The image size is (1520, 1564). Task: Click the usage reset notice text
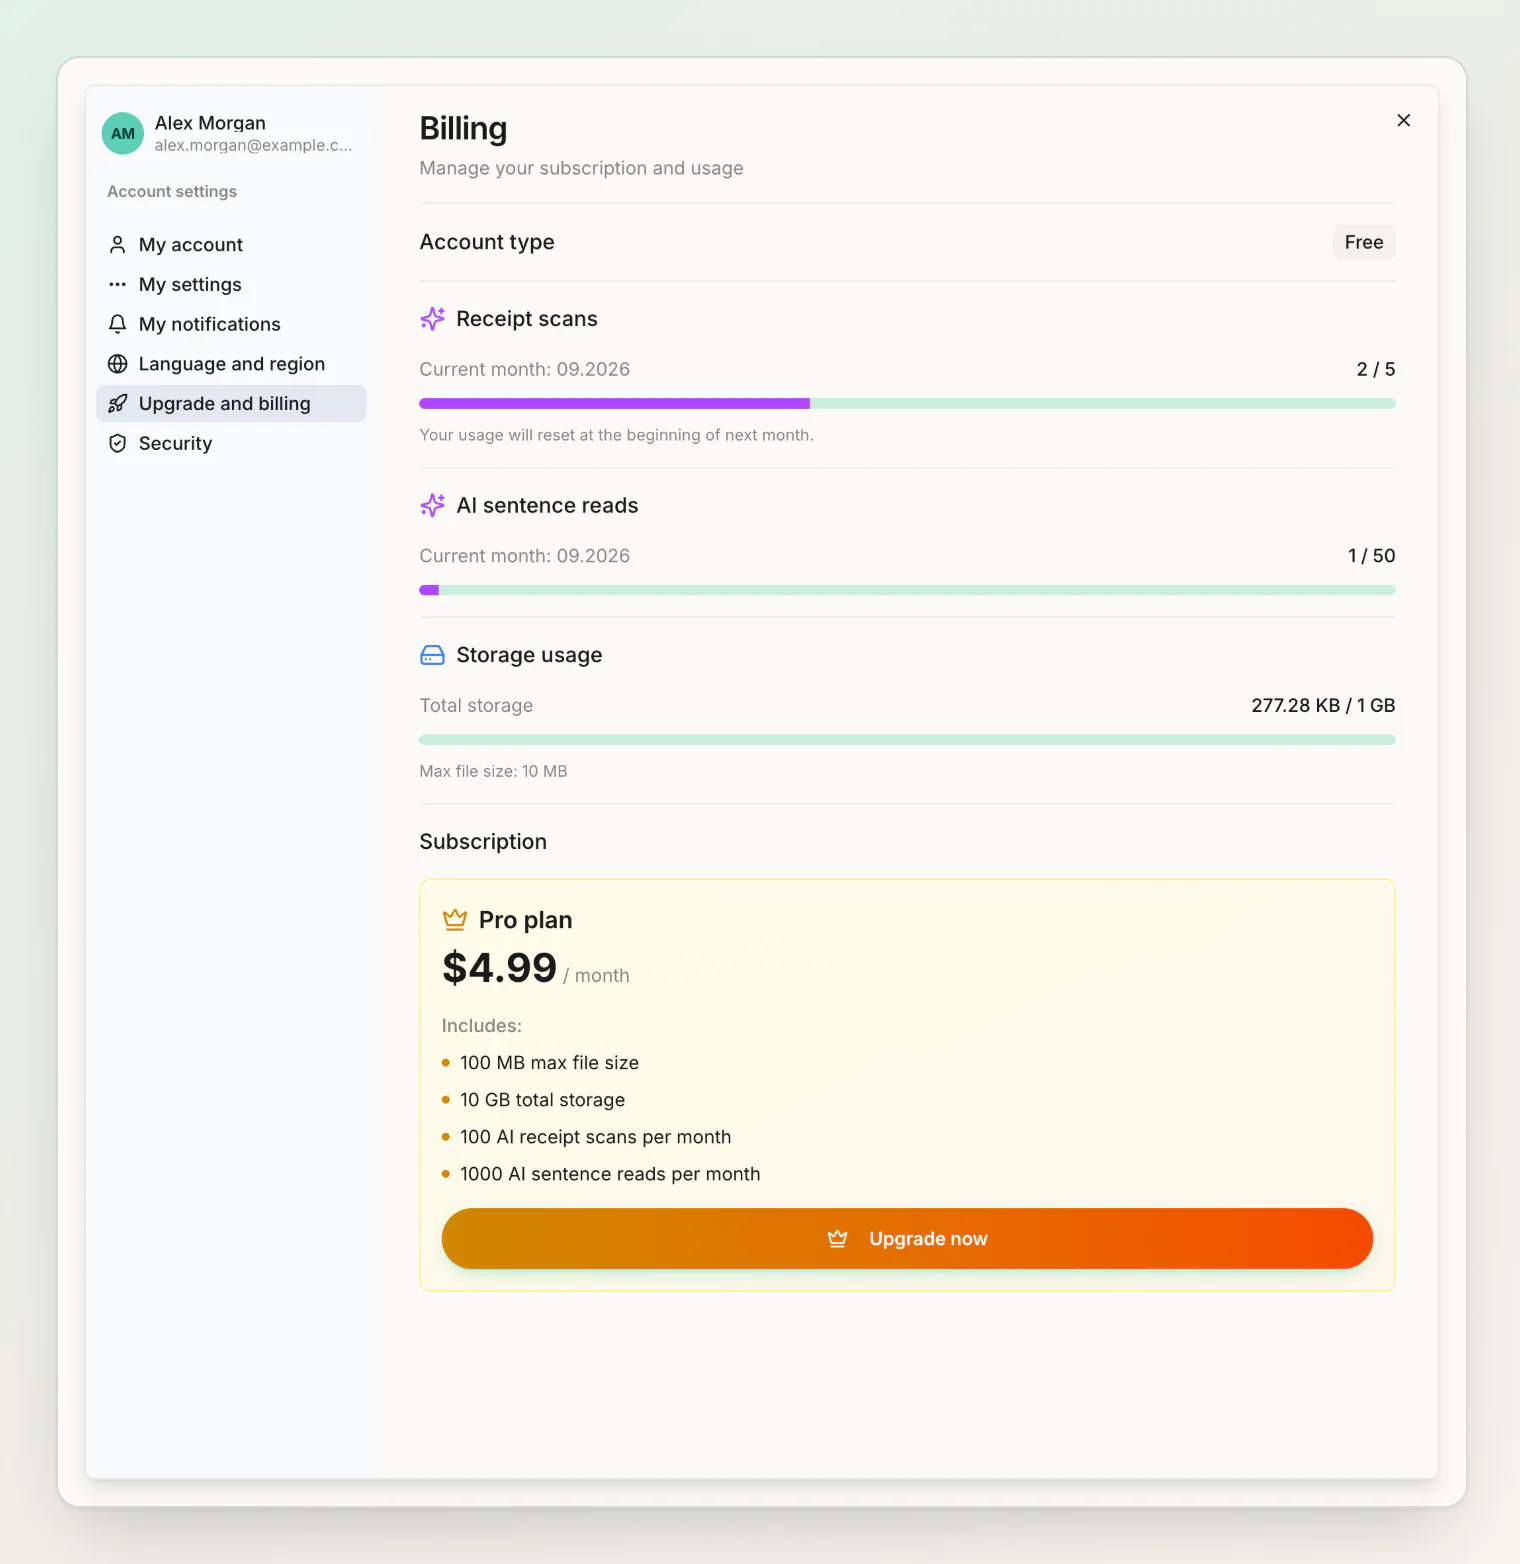pos(616,435)
